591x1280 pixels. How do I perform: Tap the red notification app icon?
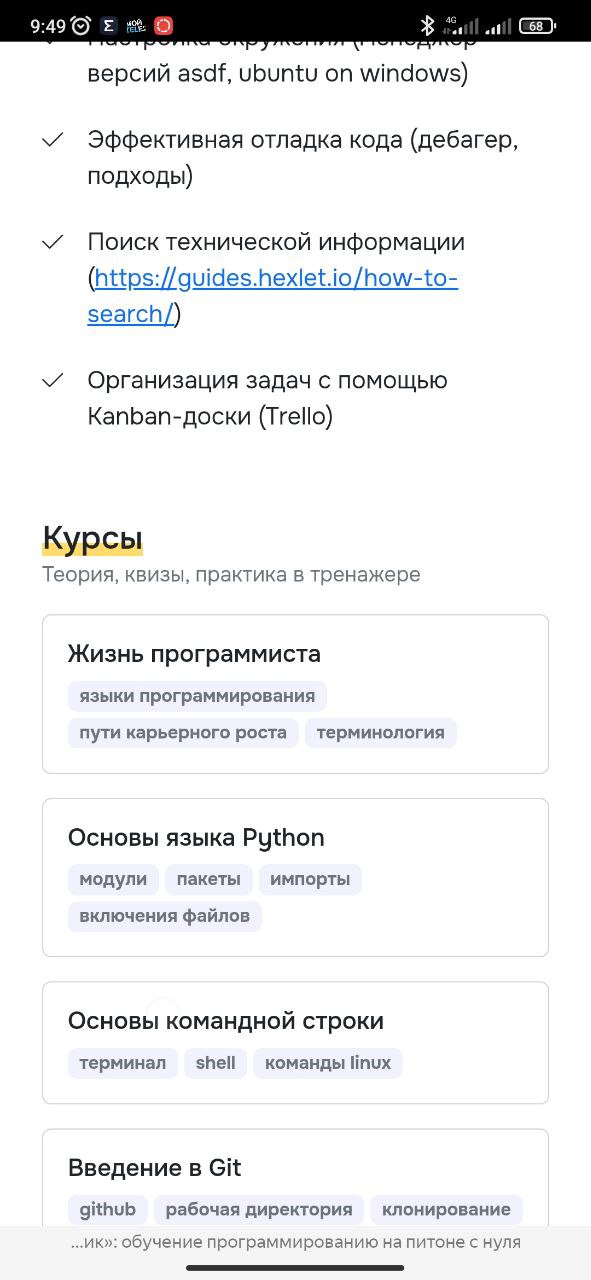(163, 26)
